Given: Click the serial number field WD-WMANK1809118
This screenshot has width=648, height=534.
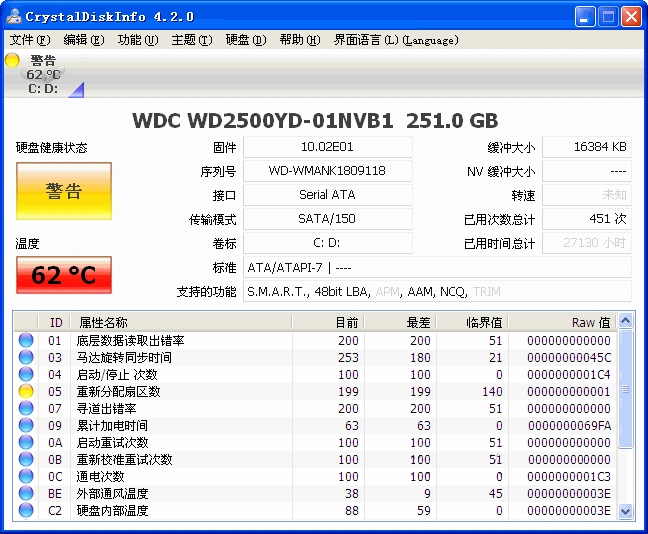Looking at the screenshot, I should (327, 171).
